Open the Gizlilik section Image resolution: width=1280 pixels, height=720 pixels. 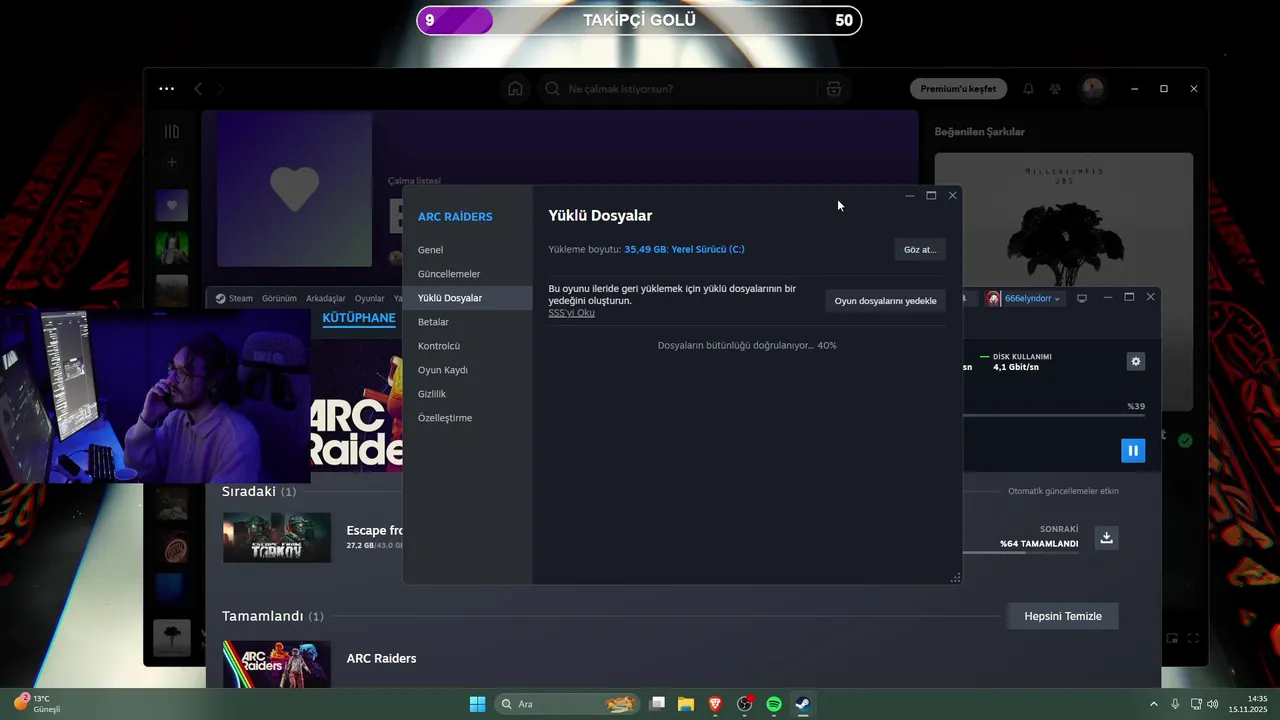click(468, 394)
